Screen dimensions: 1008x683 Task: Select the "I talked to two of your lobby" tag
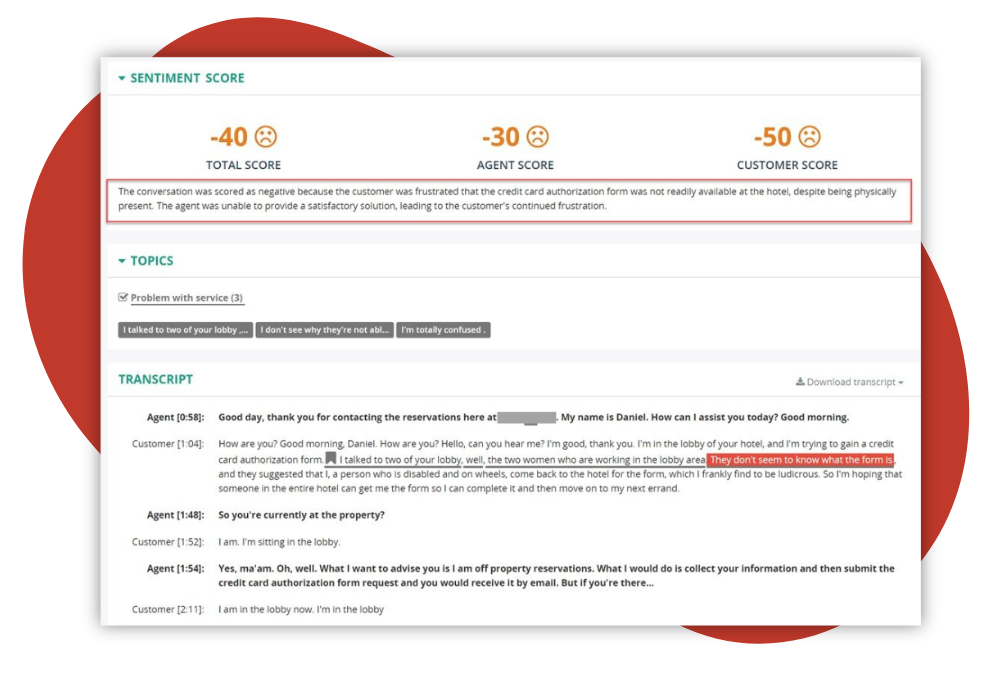185,330
